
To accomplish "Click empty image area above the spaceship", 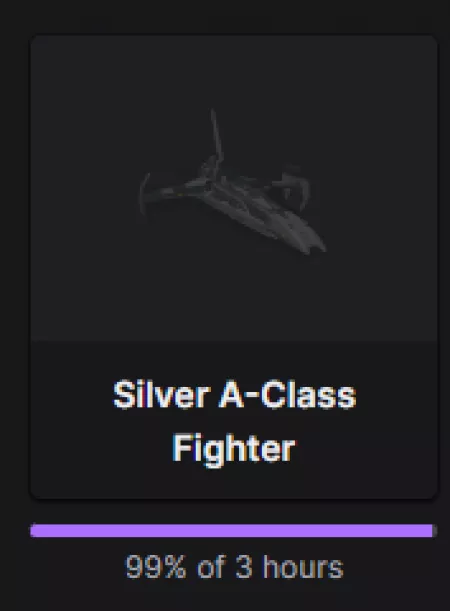I will tap(234, 70).
